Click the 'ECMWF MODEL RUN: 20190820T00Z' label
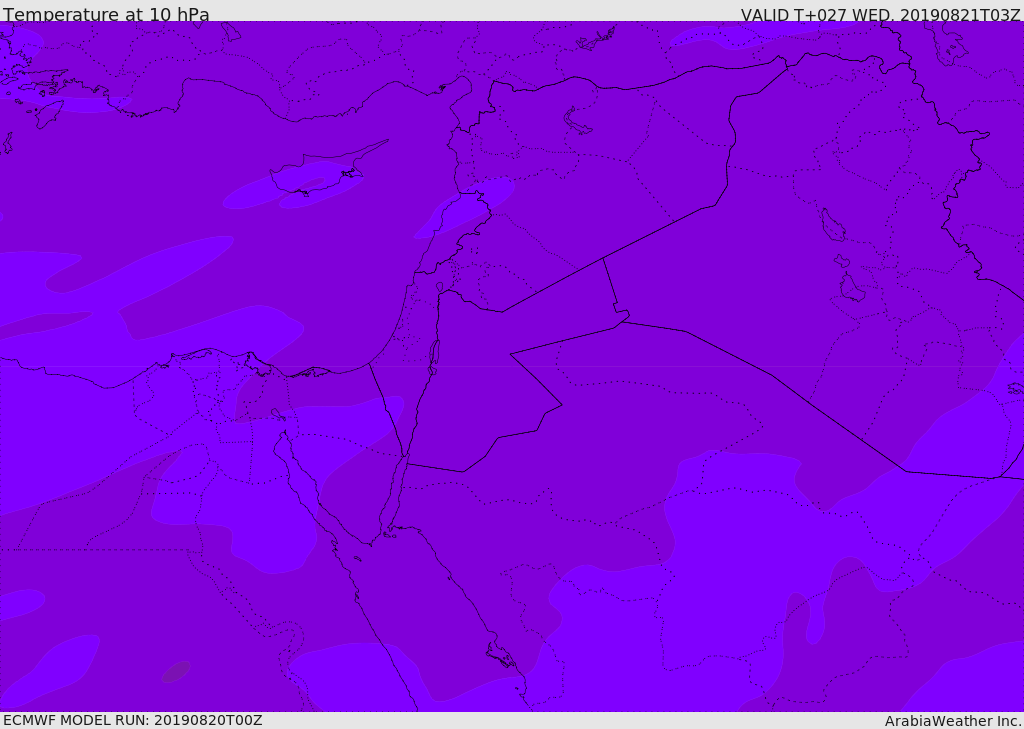The width and height of the screenshot is (1024, 729). (x=133, y=720)
